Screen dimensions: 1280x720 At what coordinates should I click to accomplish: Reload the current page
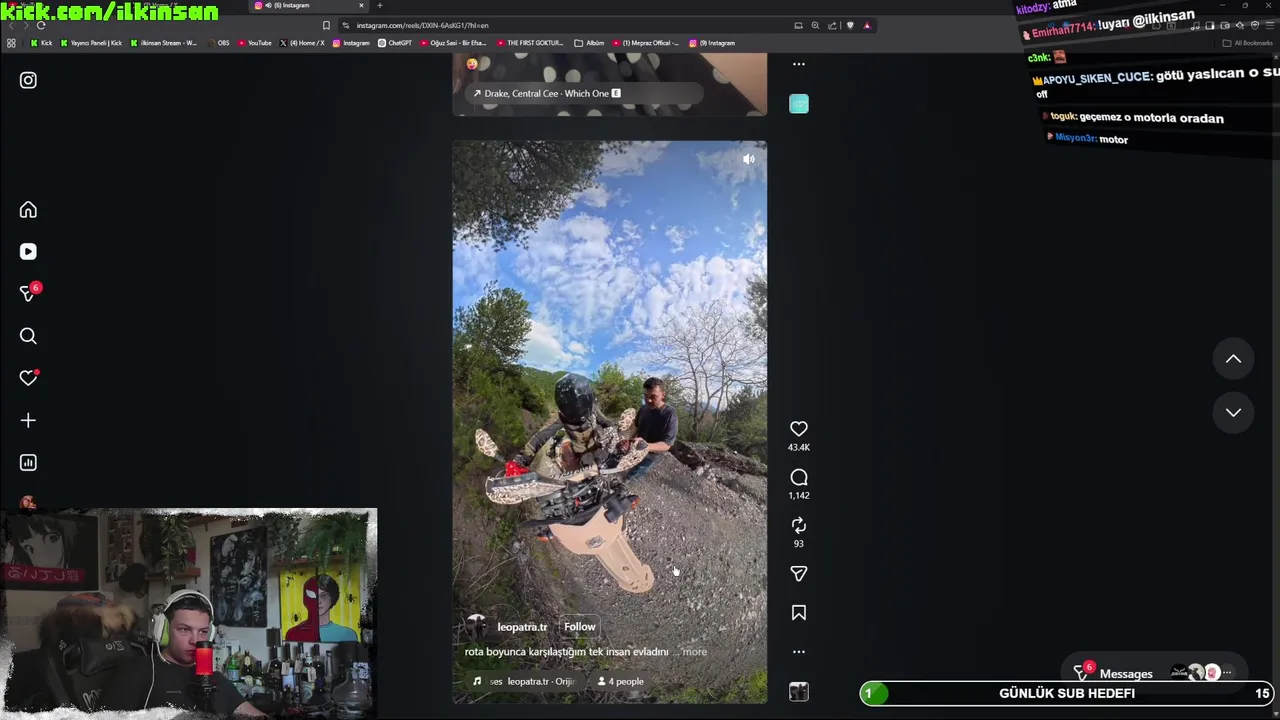(x=40, y=25)
